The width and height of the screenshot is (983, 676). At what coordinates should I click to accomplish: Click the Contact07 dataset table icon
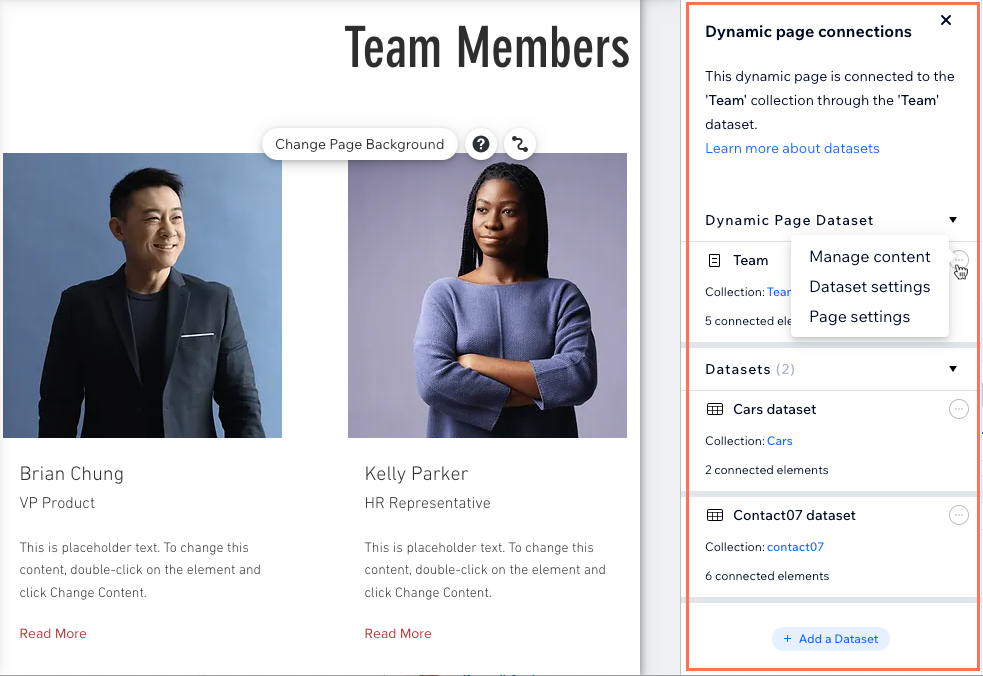[x=715, y=515]
